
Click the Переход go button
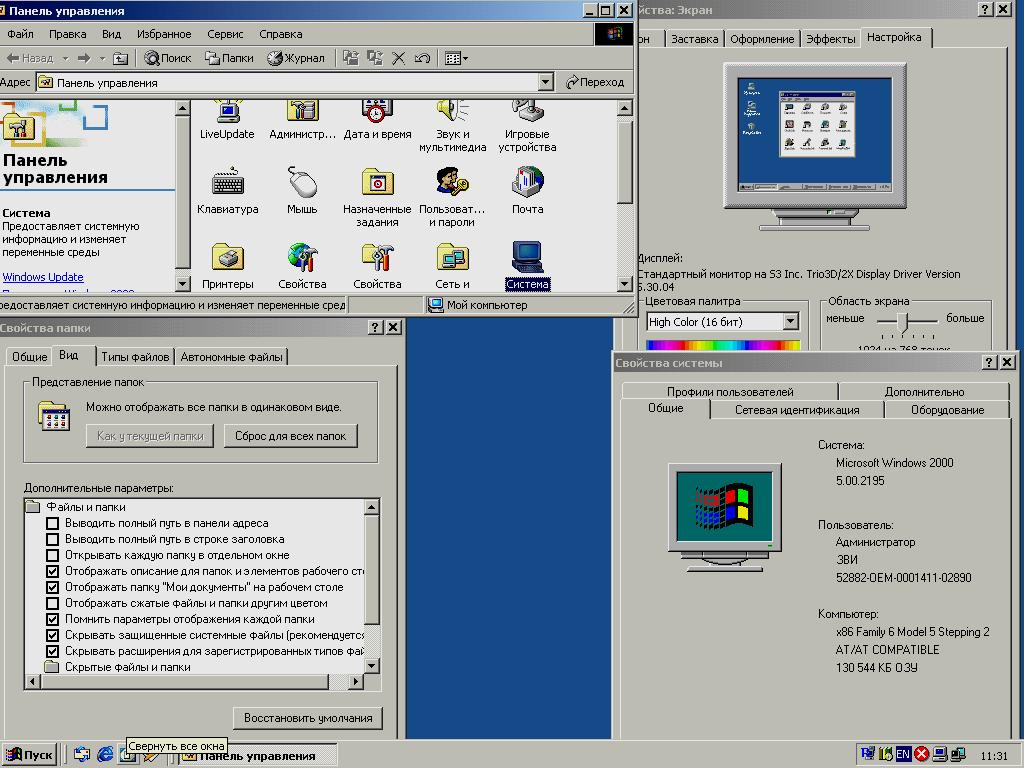click(595, 82)
